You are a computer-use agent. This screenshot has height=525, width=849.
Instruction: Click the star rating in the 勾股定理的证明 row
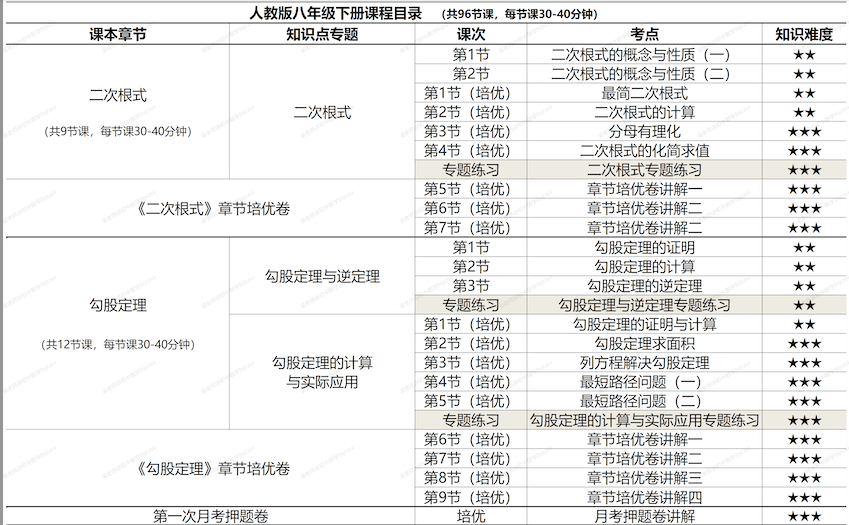point(804,248)
